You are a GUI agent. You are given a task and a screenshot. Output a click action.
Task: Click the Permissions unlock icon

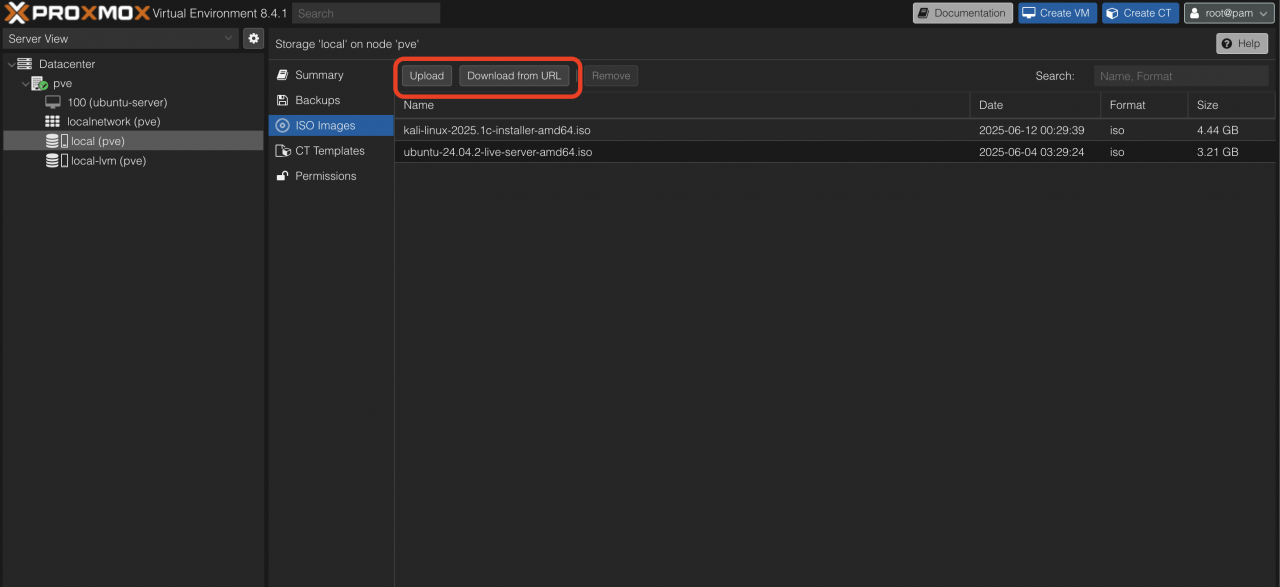(x=283, y=176)
